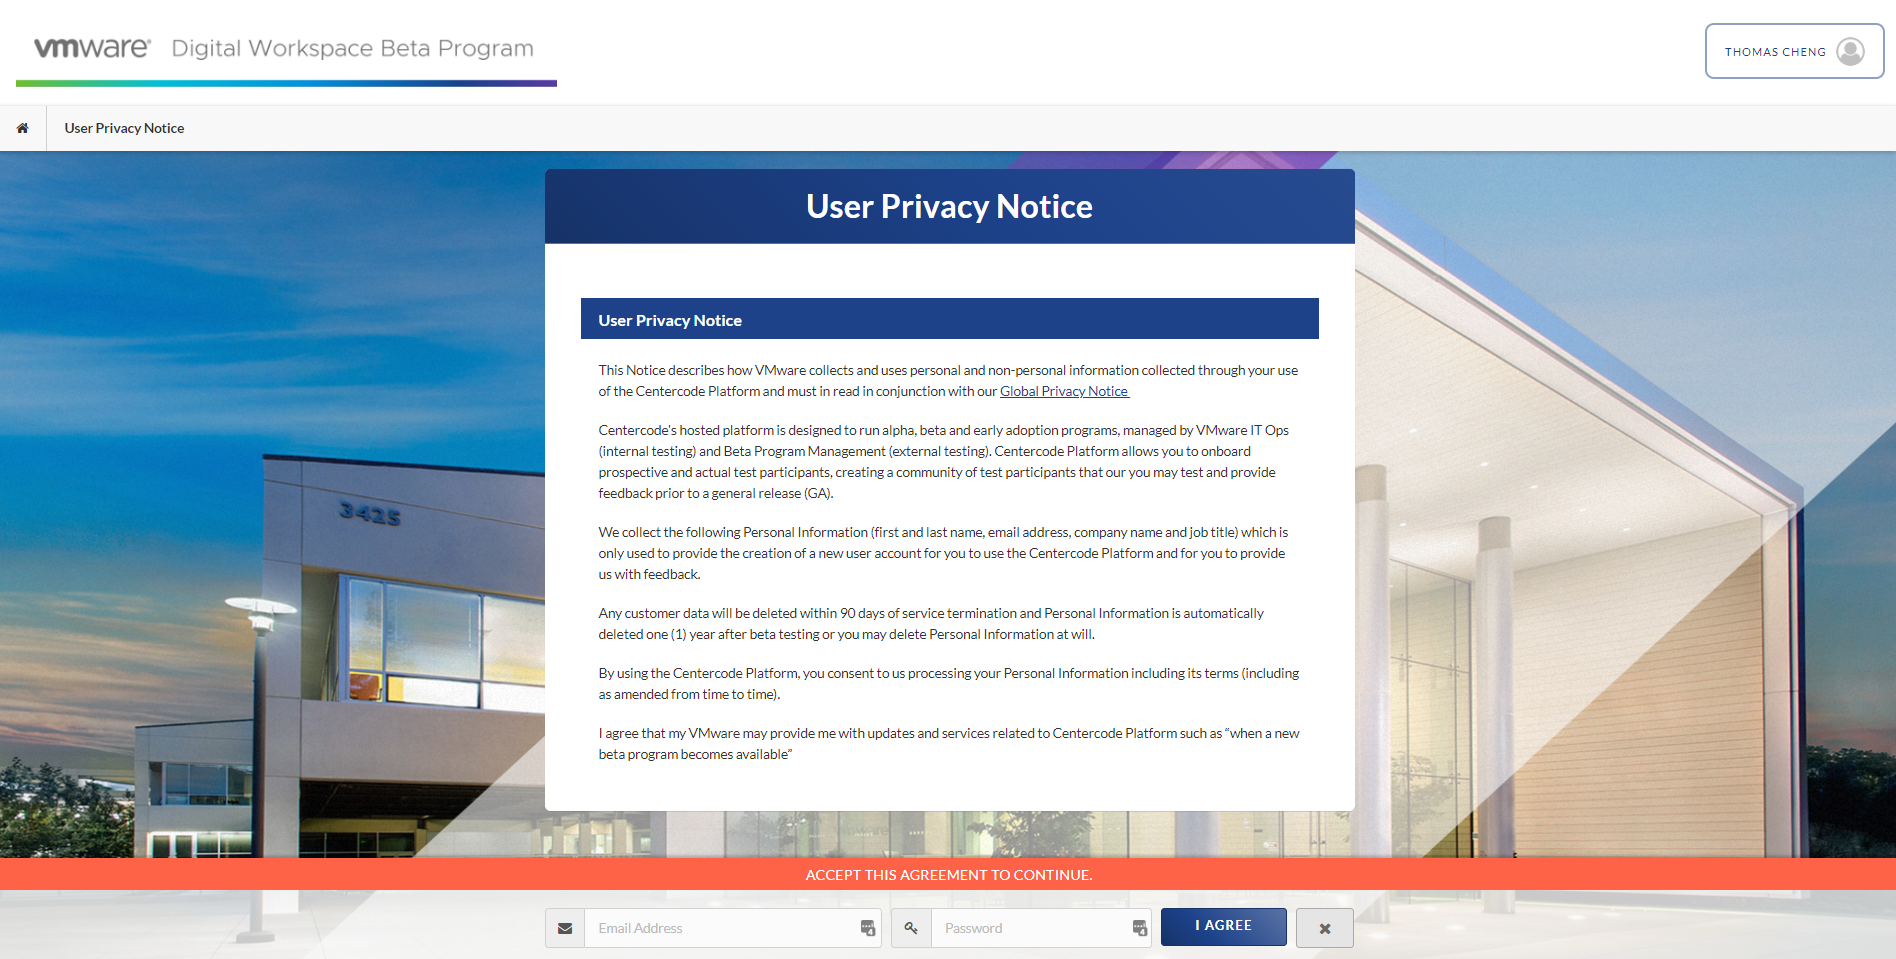Image resolution: width=1896 pixels, height=959 pixels.
Task: Click the Digital Workspace Beta Program title
Action: 352,48
